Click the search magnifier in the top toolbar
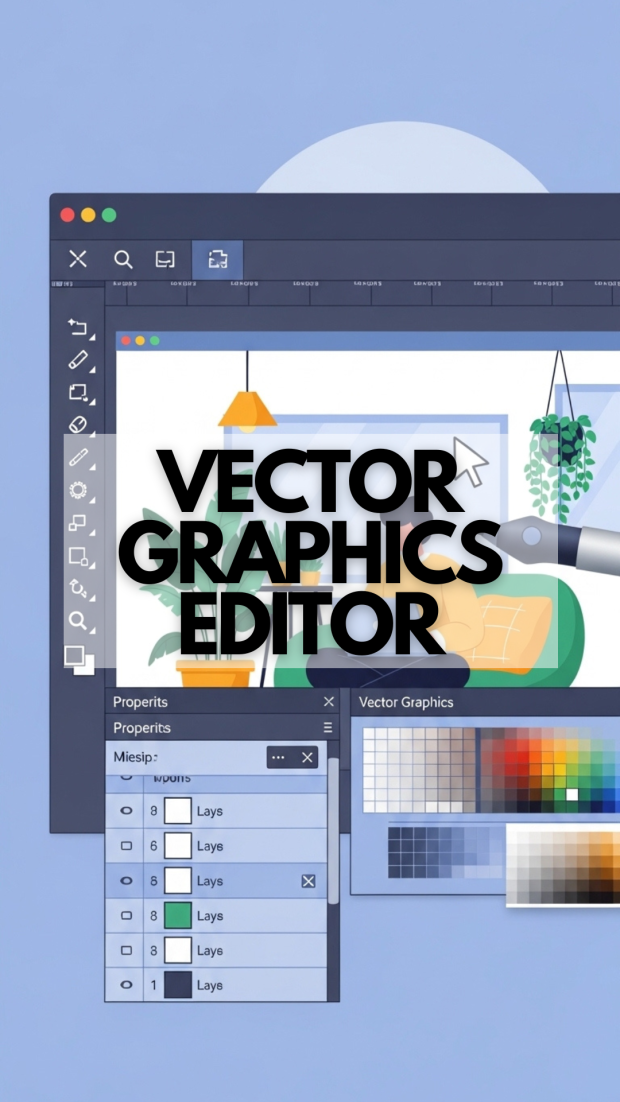620x1102 pixels. click(x=123, y=260)
